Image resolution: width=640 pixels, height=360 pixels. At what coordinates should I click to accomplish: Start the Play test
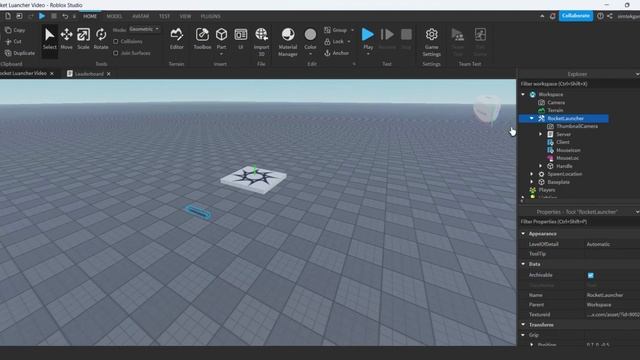[x=368, y=34]
